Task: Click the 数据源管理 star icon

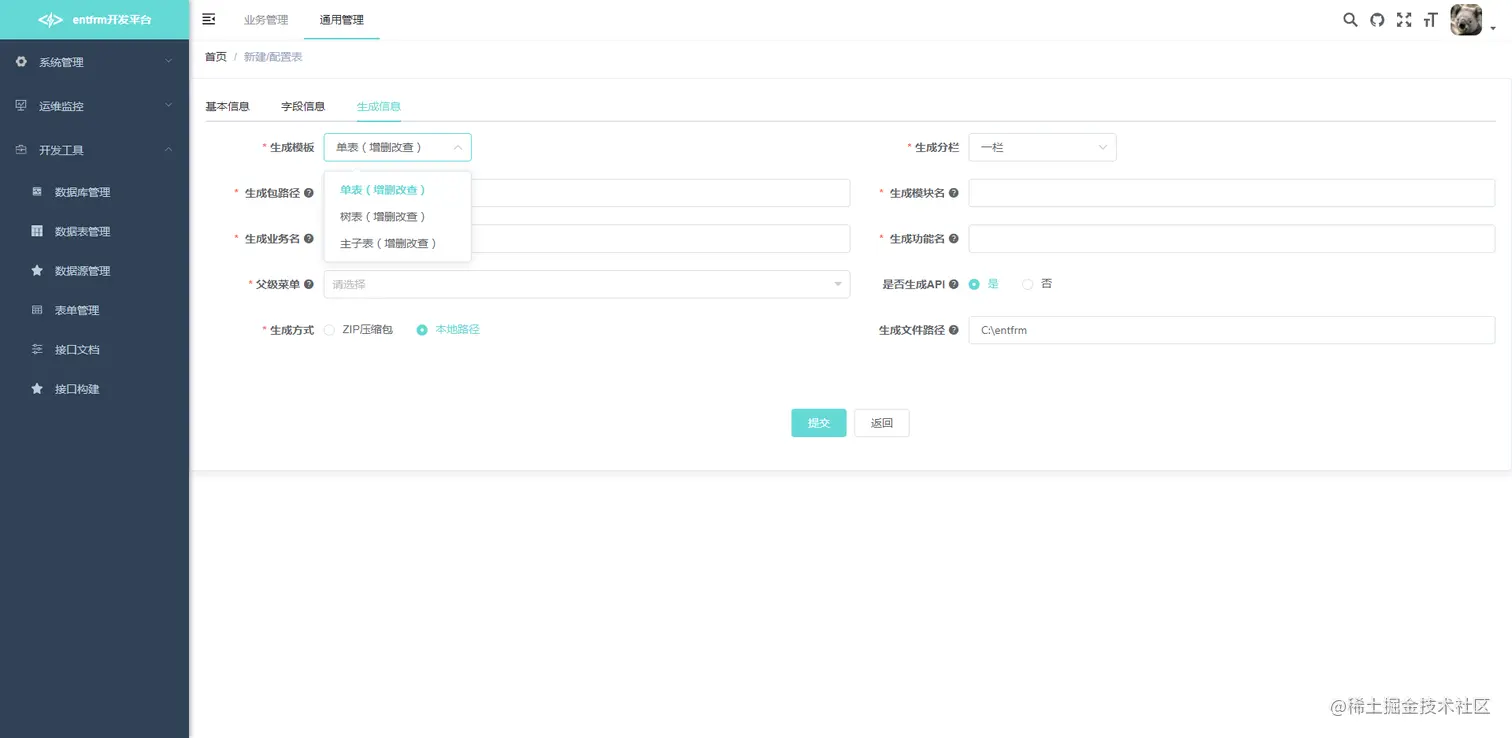Action: coord(37,270)
